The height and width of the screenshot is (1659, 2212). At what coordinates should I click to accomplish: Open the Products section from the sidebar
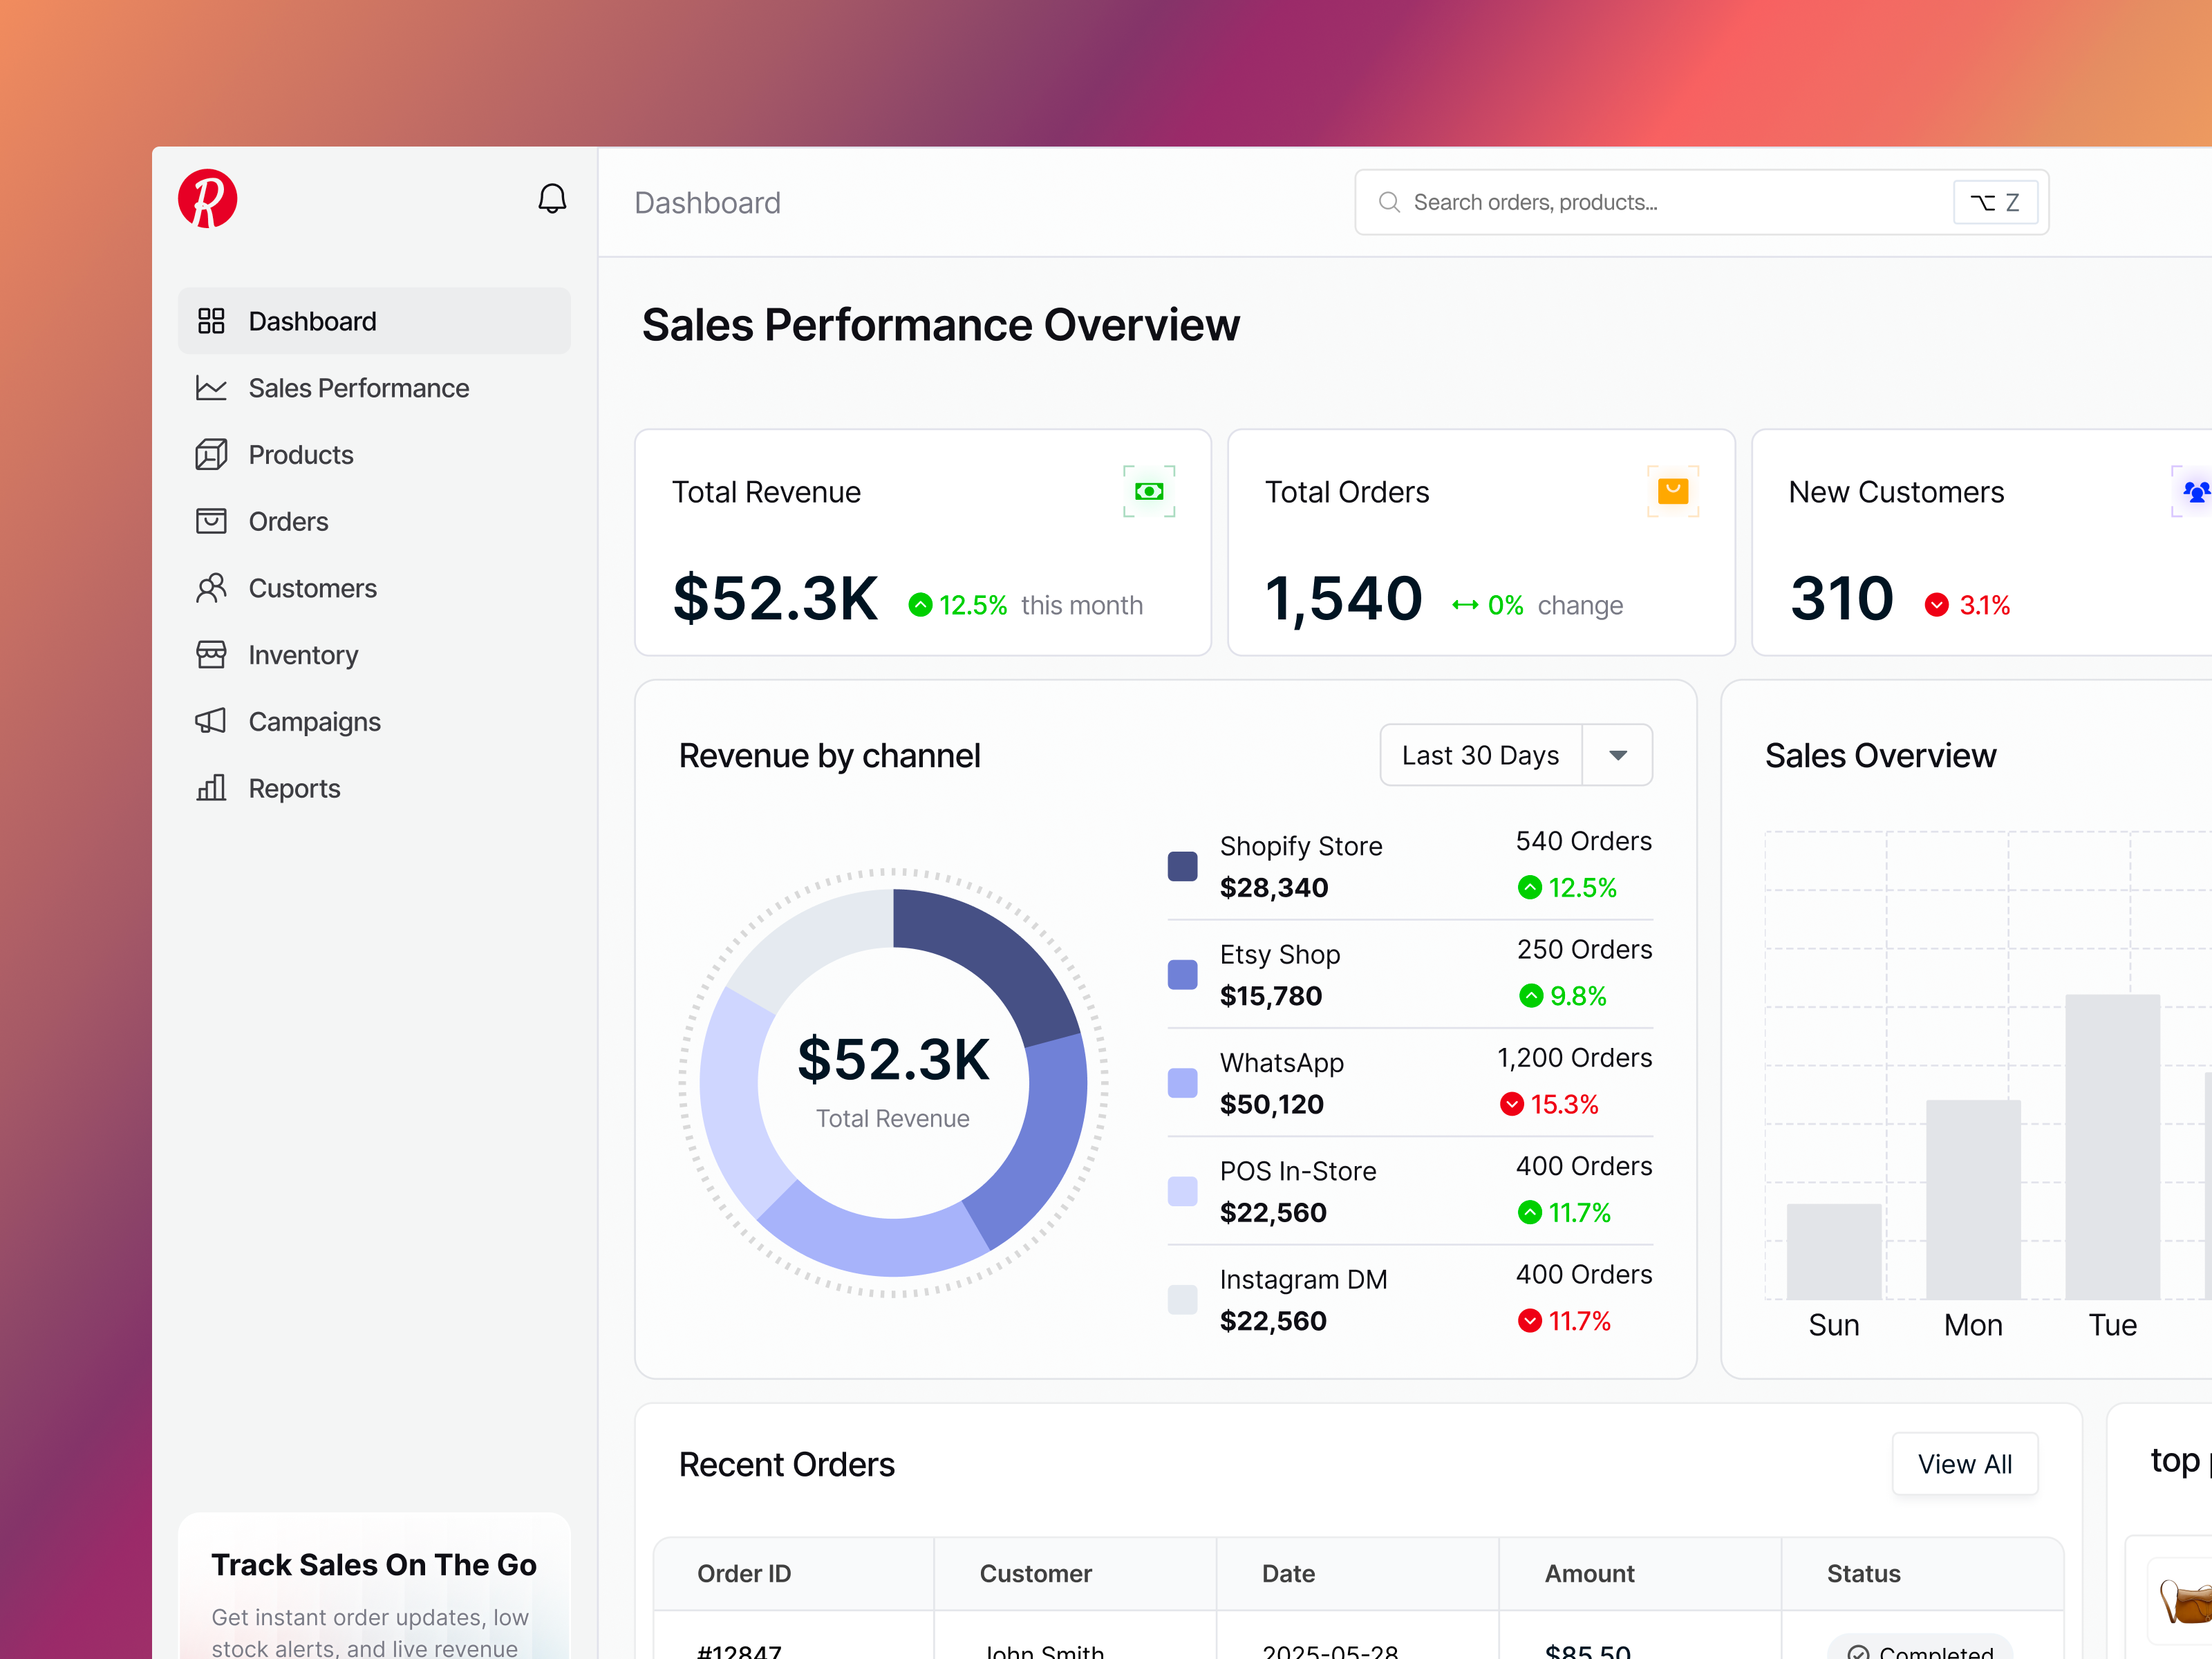[x=299, y=454]
